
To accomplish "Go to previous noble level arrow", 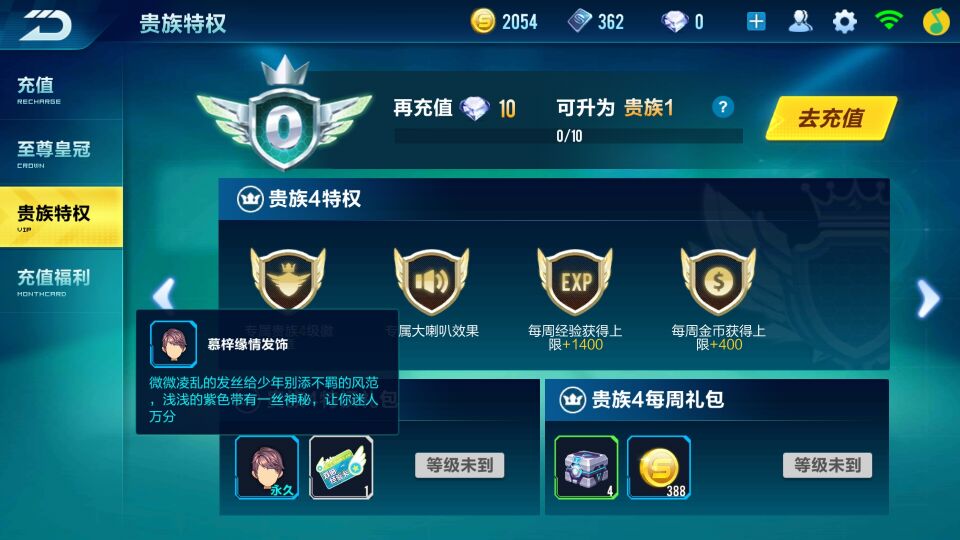I will (x=164, y=295).
